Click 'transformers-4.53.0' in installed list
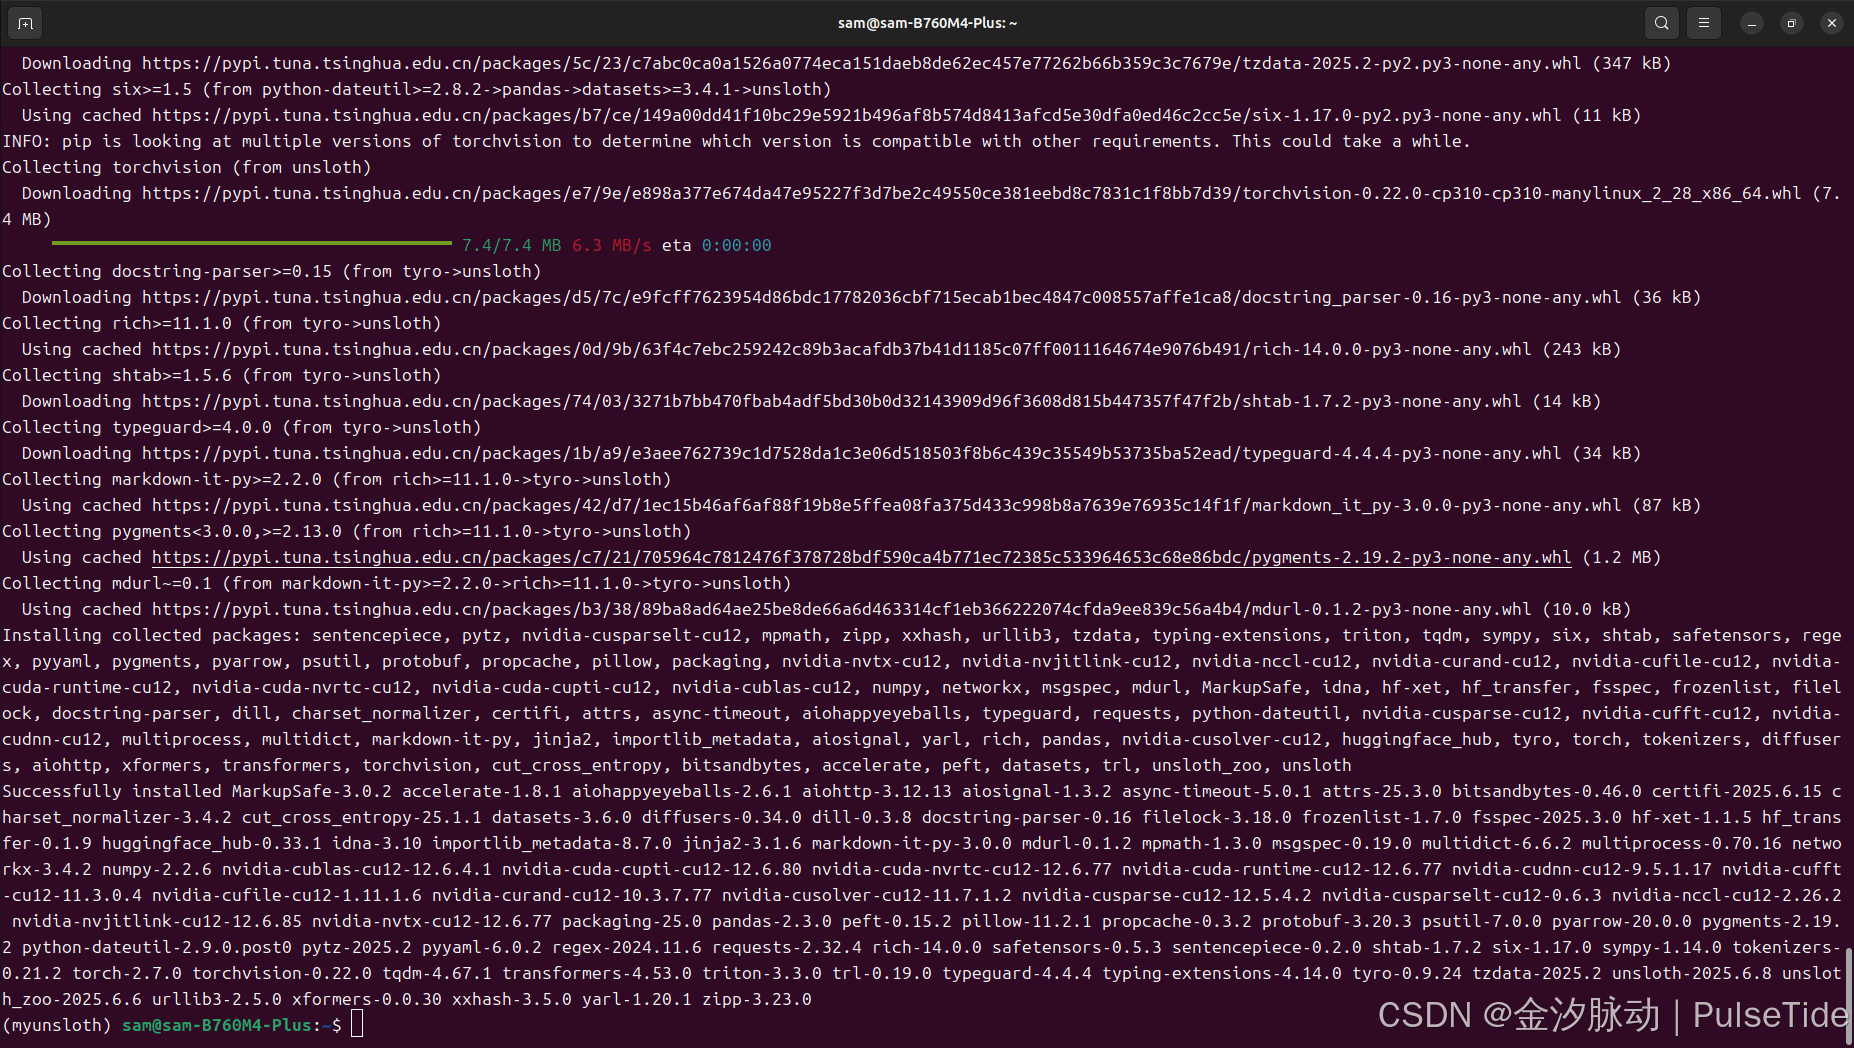1854x1048 pixels. [x=596, y=973]
